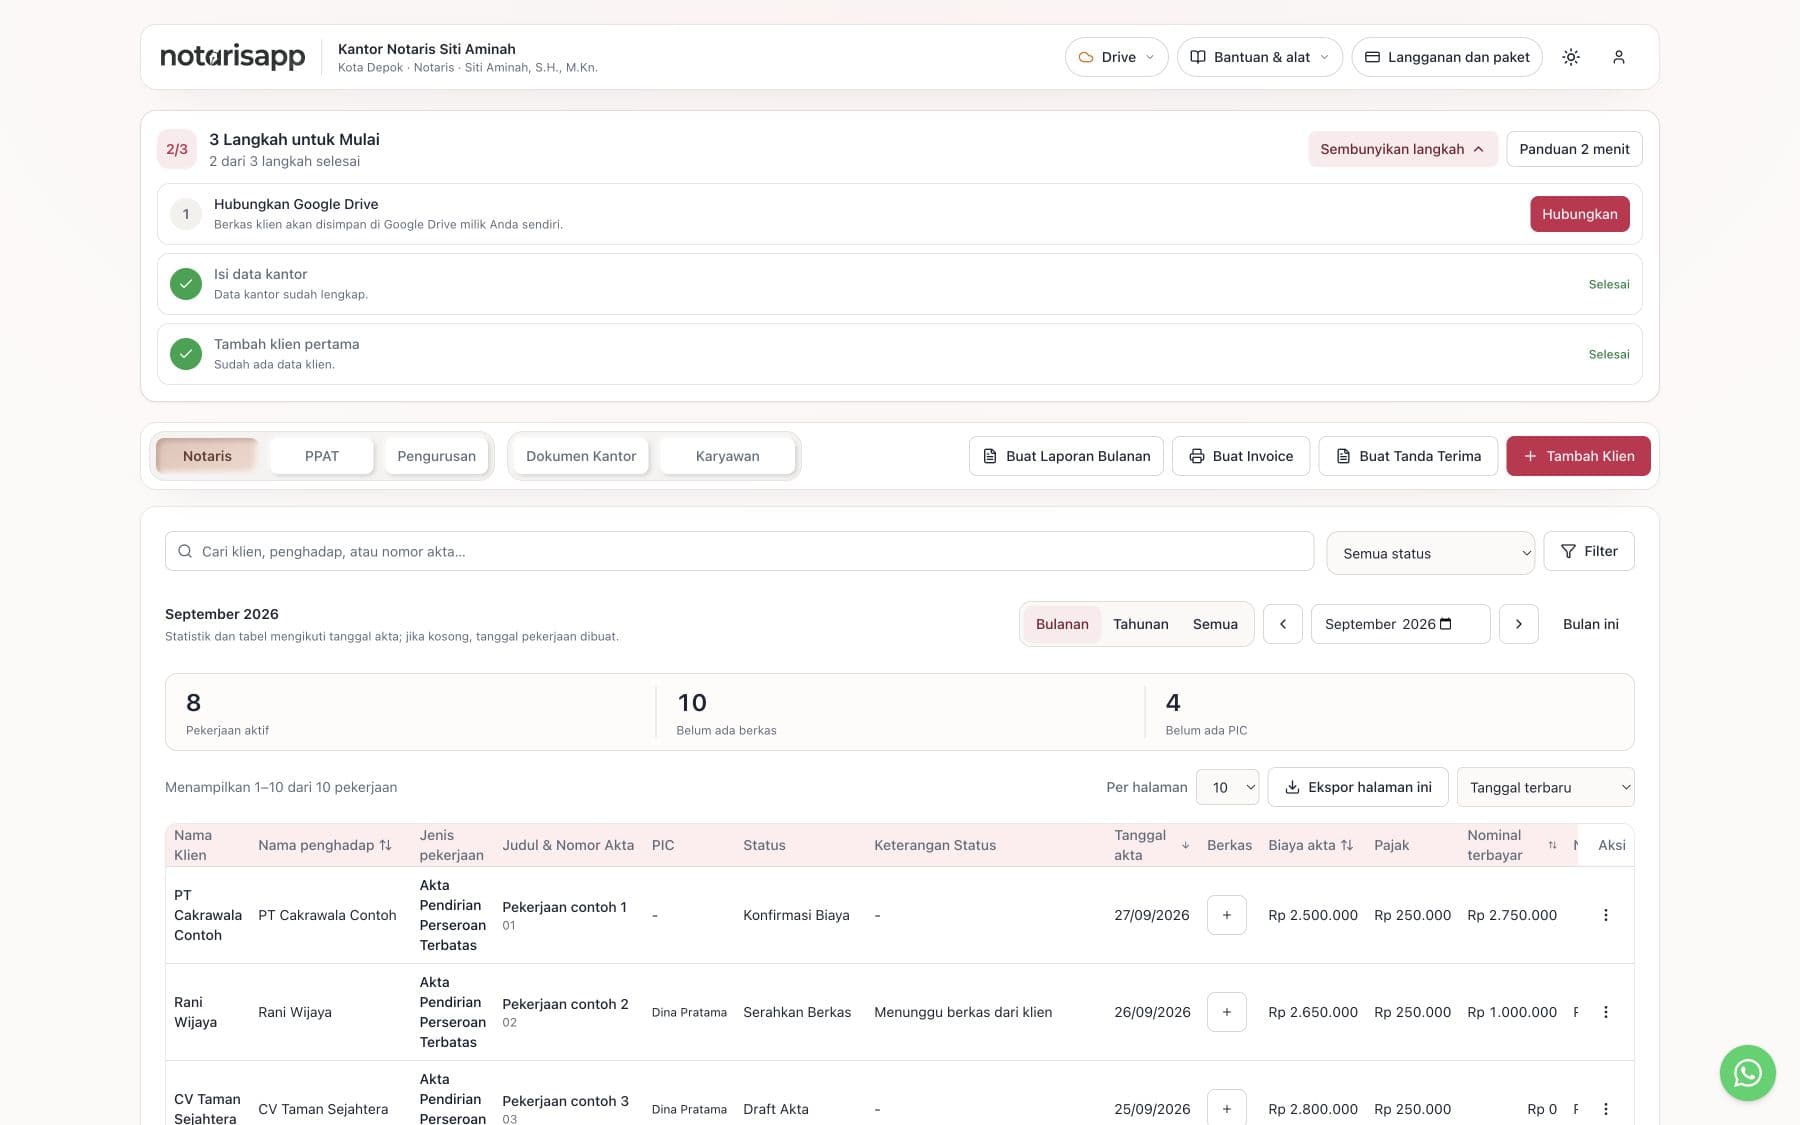Switch to the Pengurusan tab
The image size is (1800, 1125).
[x=436, y=456]
